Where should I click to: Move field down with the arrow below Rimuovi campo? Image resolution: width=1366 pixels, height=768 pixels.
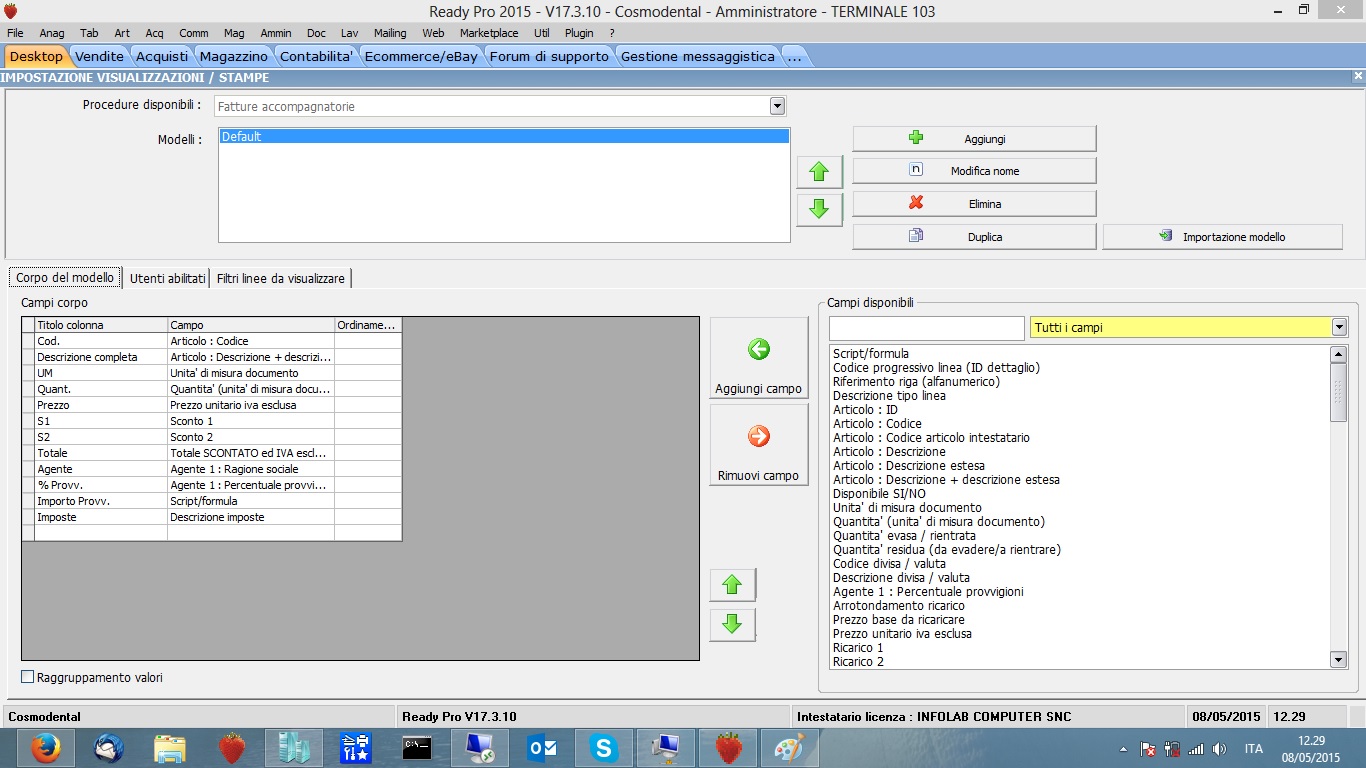tap(732, 624)
